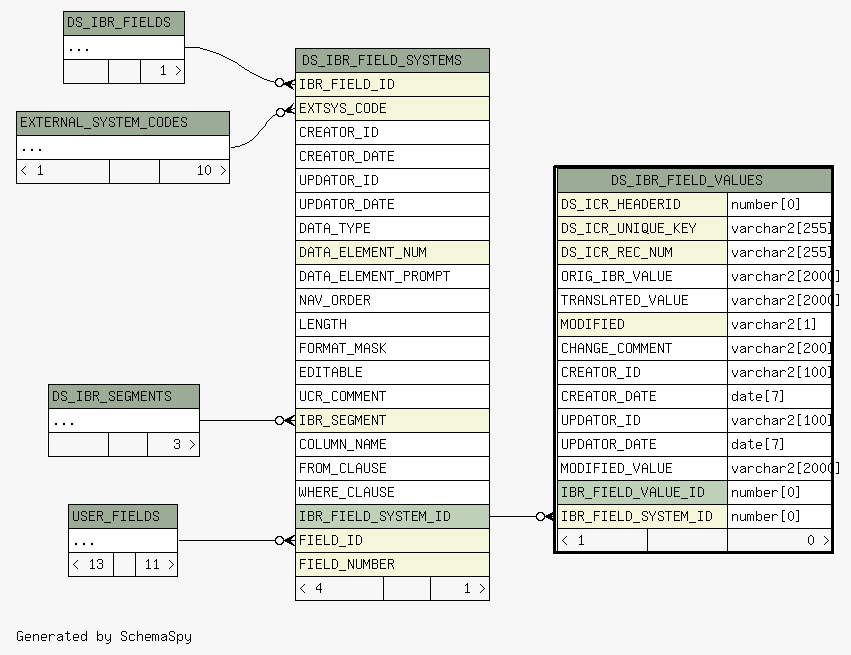Select the DATA_ELEMENT_NUM column row
The height and width of the screenshot is (655, 851).
coord(392,252)
